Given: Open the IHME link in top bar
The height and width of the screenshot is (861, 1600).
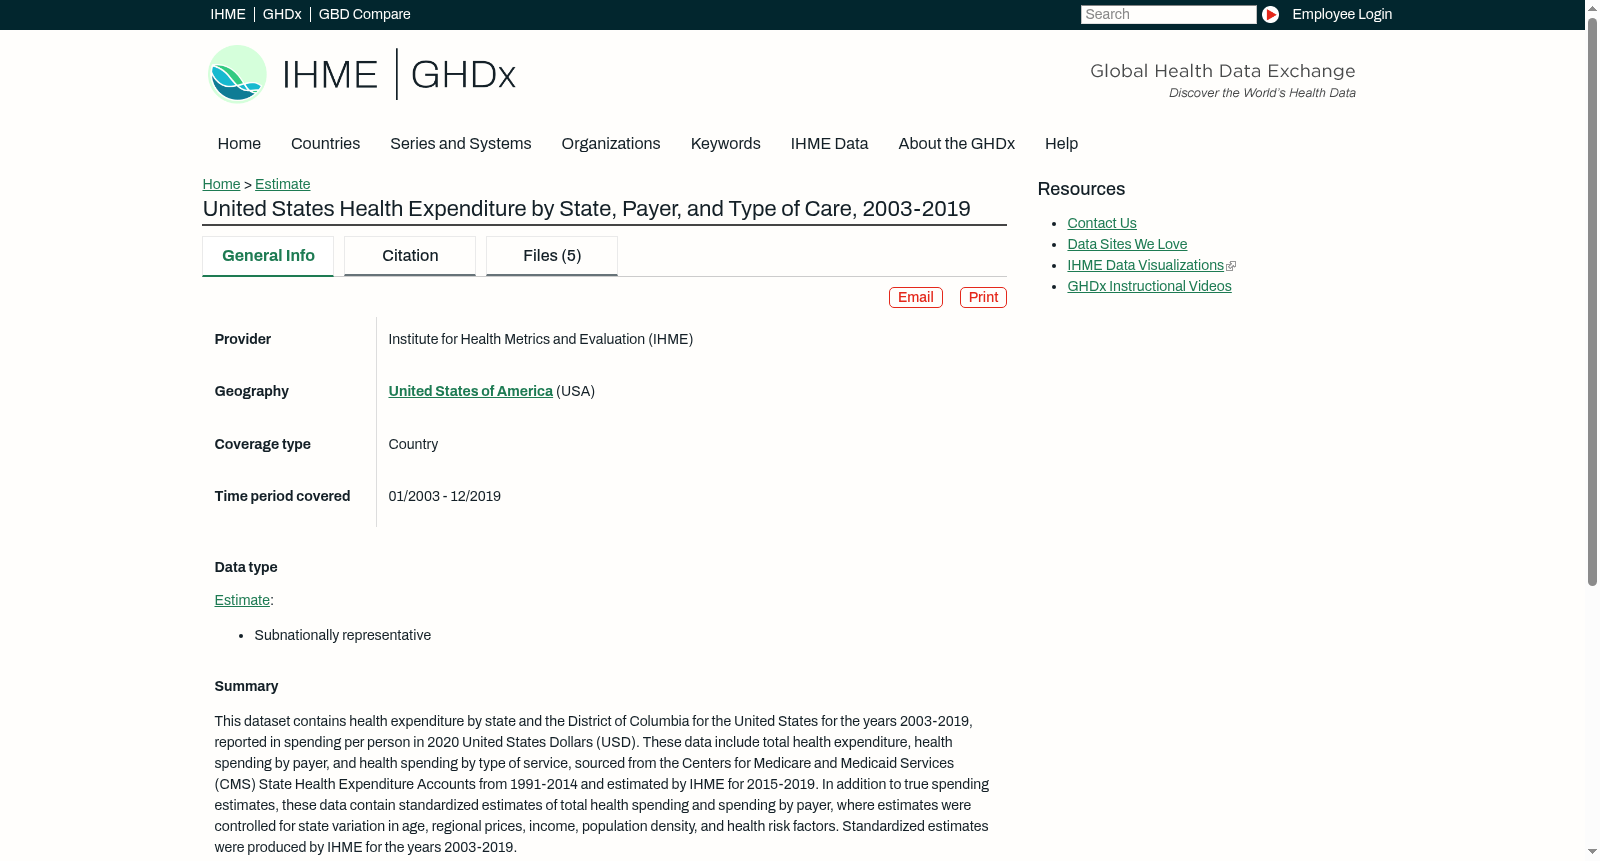Looking at the screenshot, I should [x=228, y=14].
